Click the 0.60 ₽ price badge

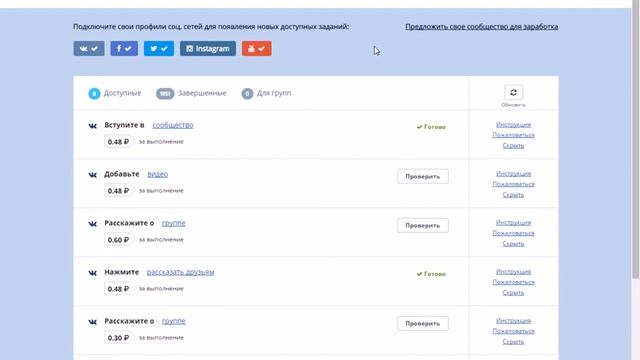[118, 240]
